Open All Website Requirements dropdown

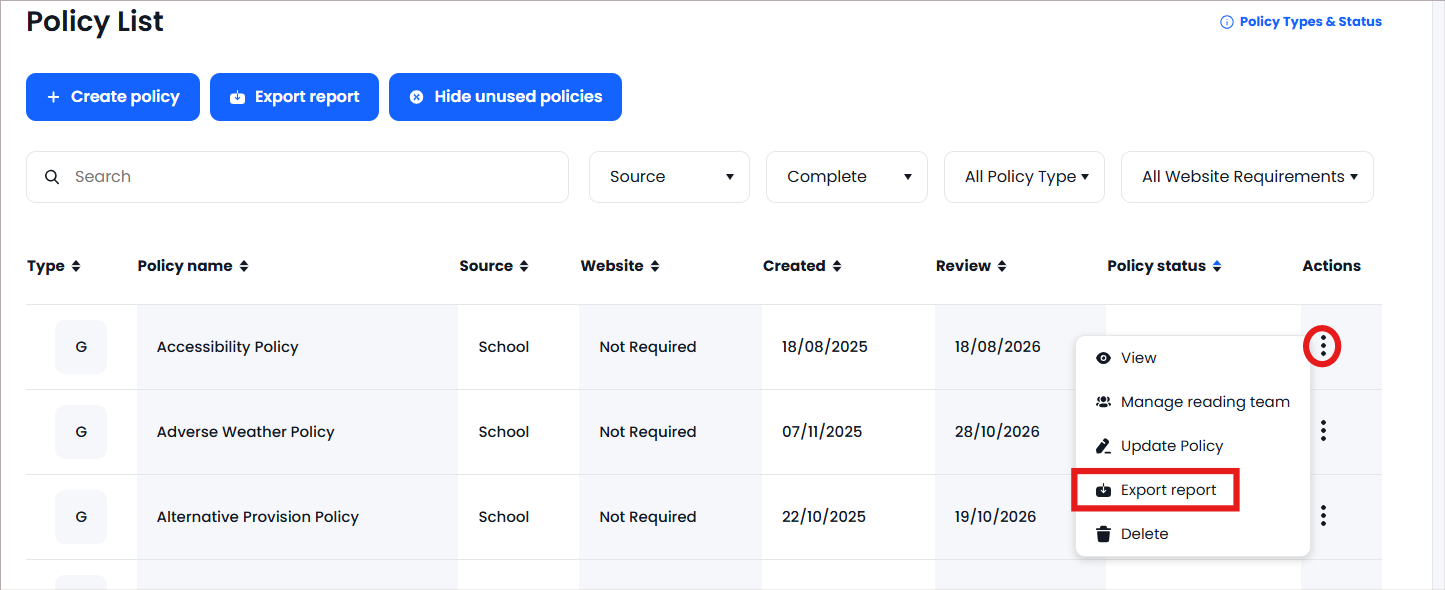pos(1247,177)
